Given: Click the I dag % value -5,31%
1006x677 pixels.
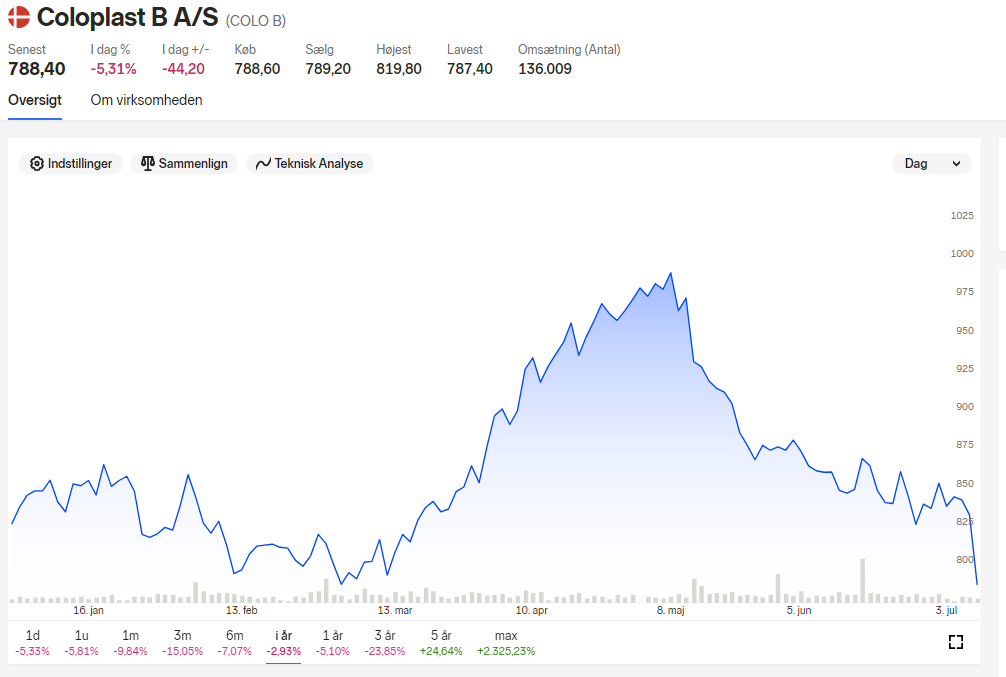Looking at the screenshot, I should point(114,69).
